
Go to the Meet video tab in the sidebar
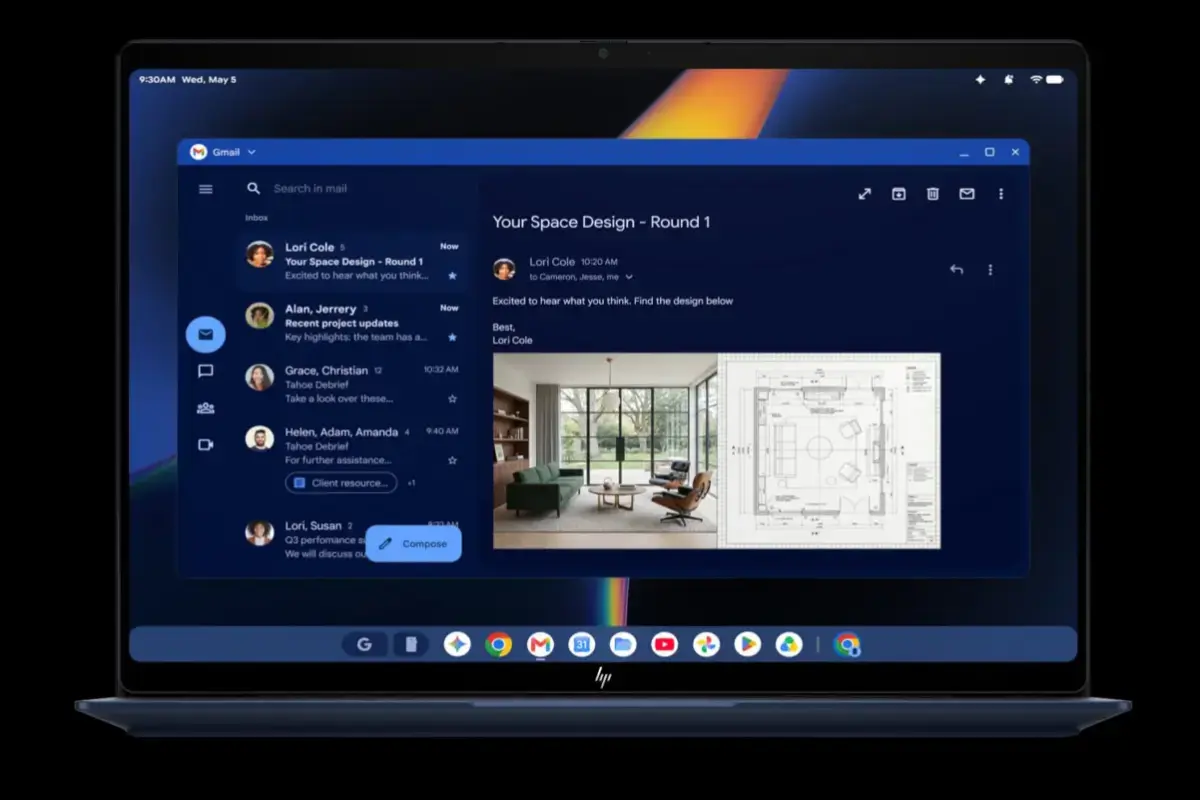[x=206, y=445]
